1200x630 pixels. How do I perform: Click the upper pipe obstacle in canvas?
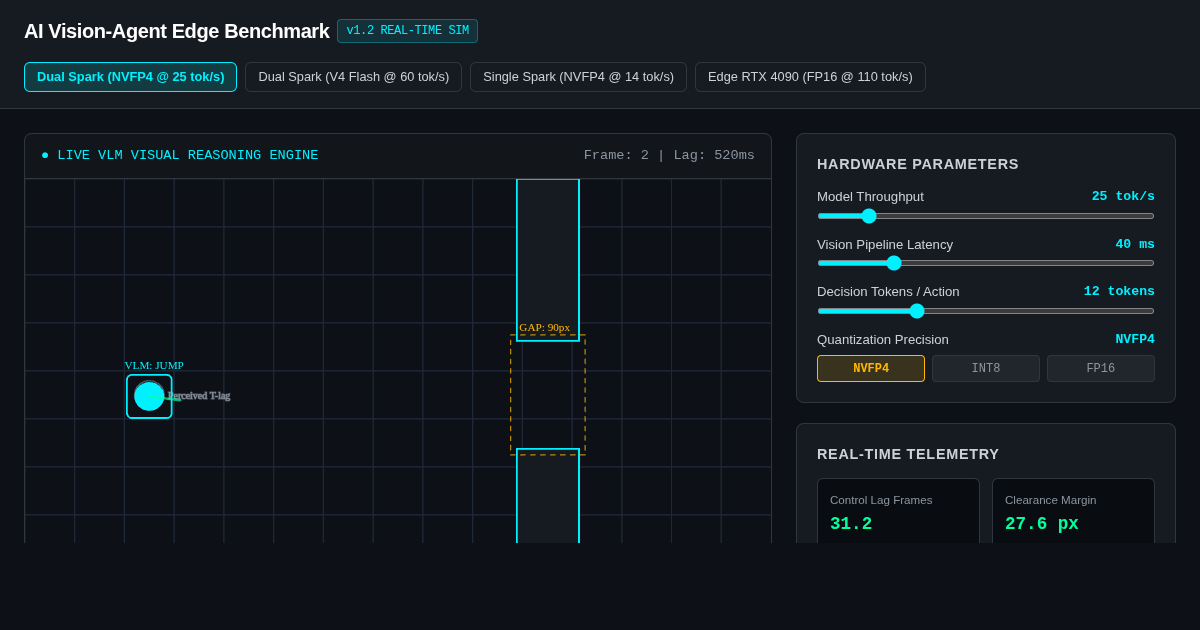point(548,260)
